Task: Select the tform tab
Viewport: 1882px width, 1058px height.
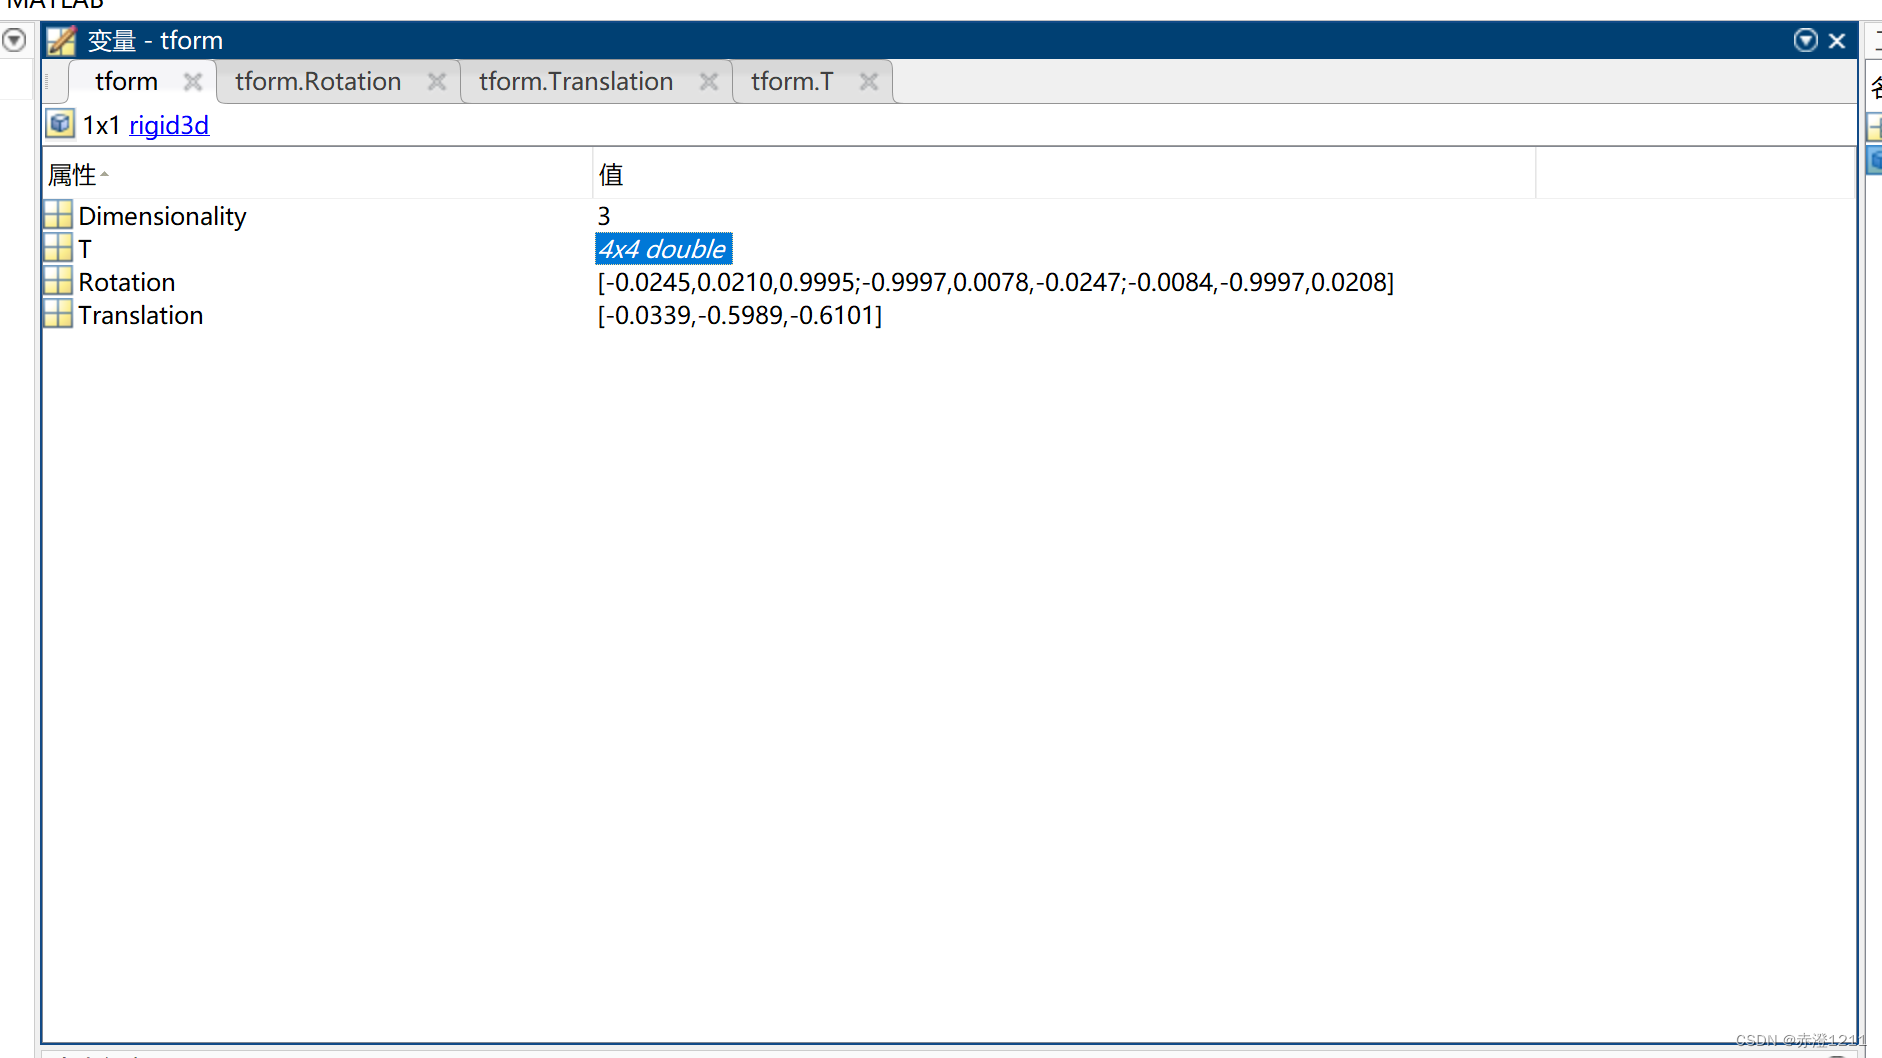Action: point(127,81)
